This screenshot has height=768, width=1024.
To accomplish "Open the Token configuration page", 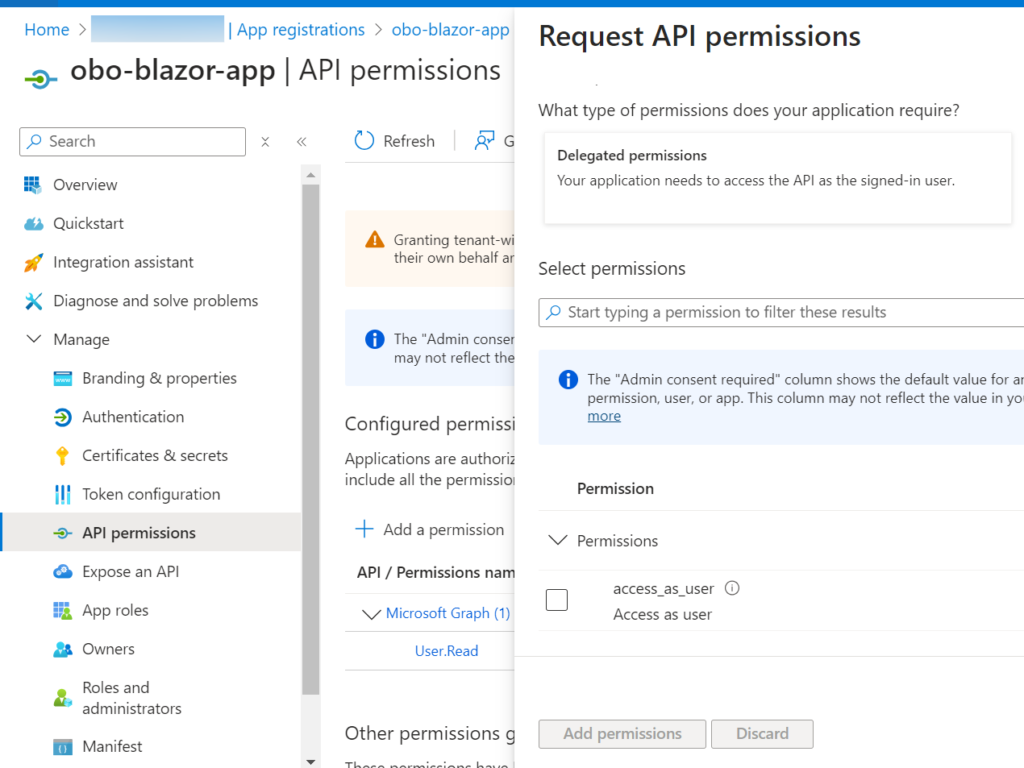I will 152,494.
